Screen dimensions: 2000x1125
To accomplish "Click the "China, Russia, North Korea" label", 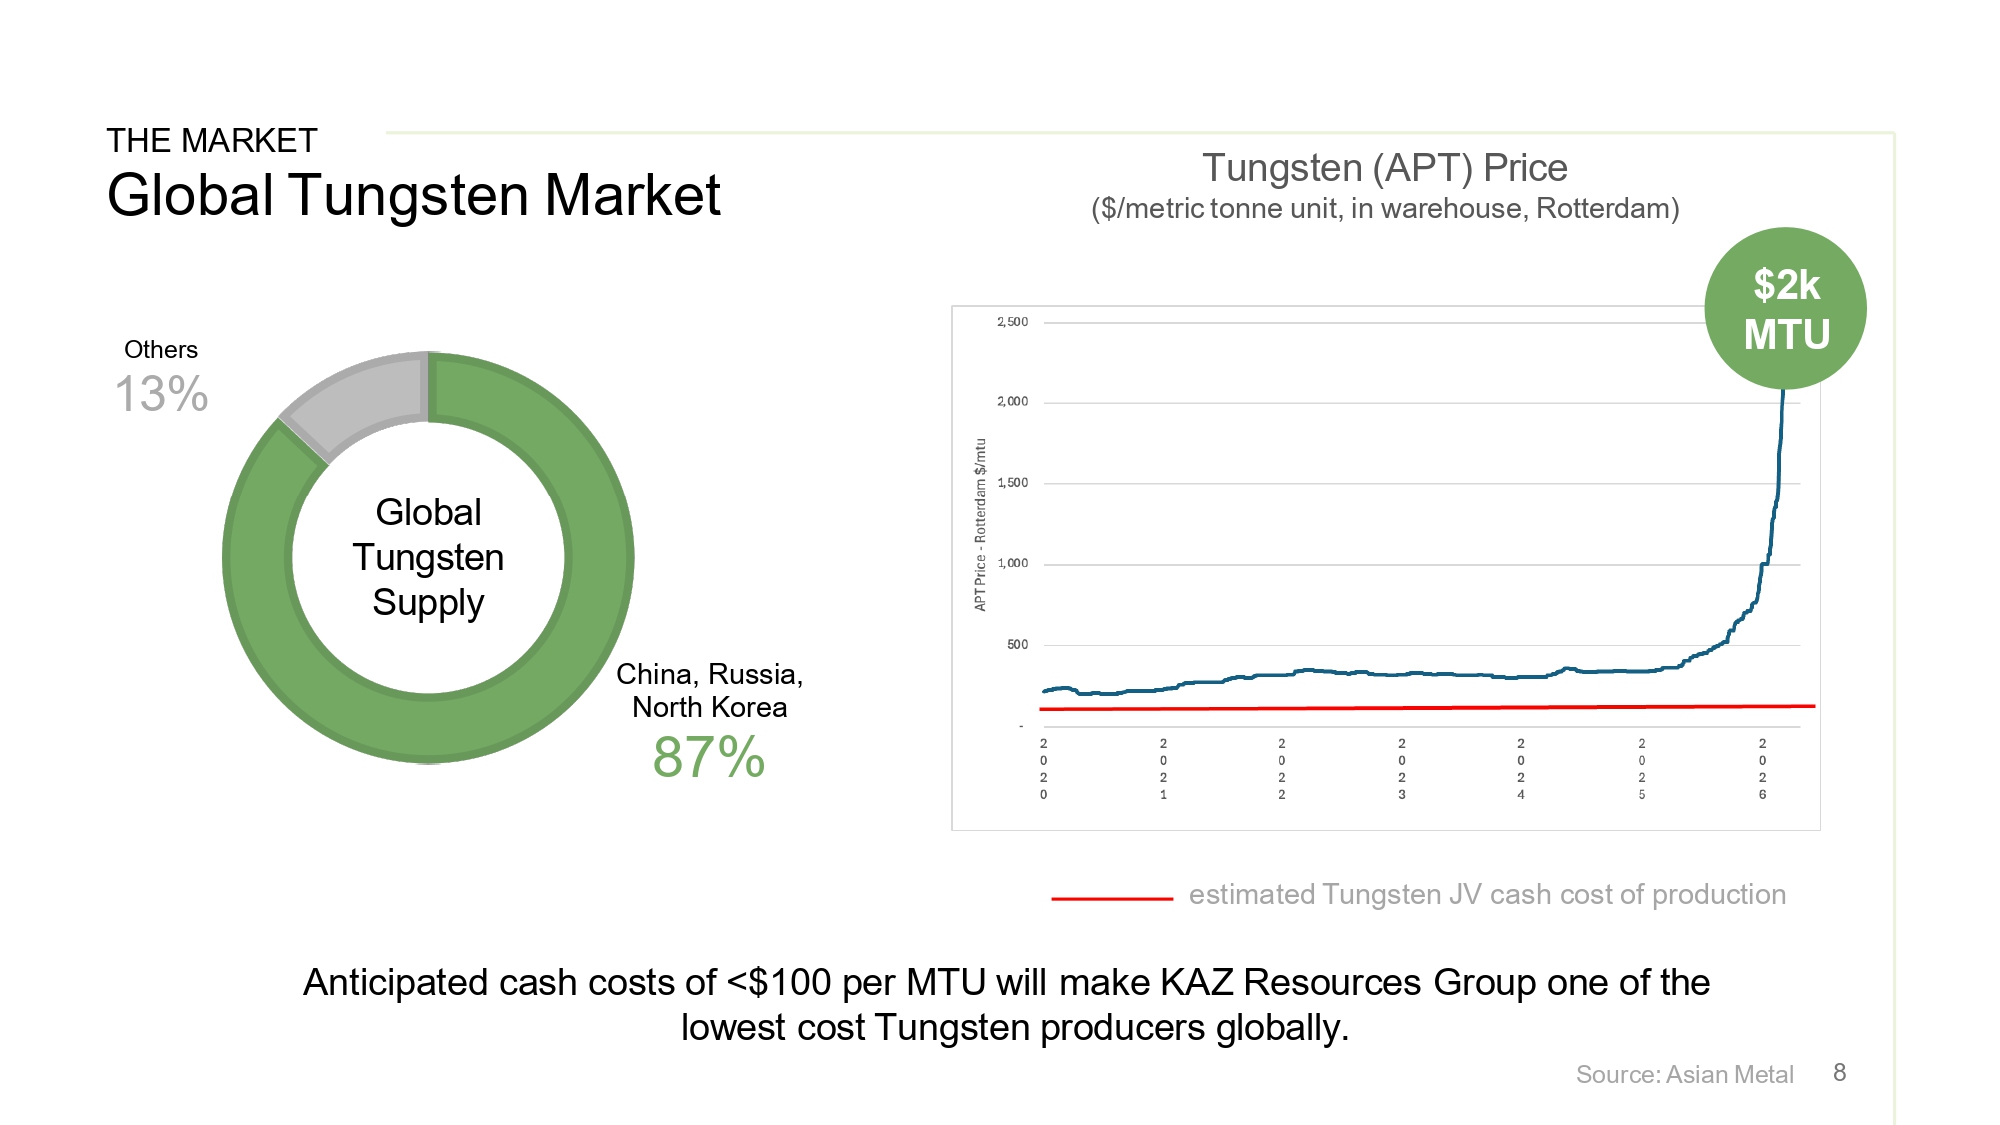I will point(709,690).
